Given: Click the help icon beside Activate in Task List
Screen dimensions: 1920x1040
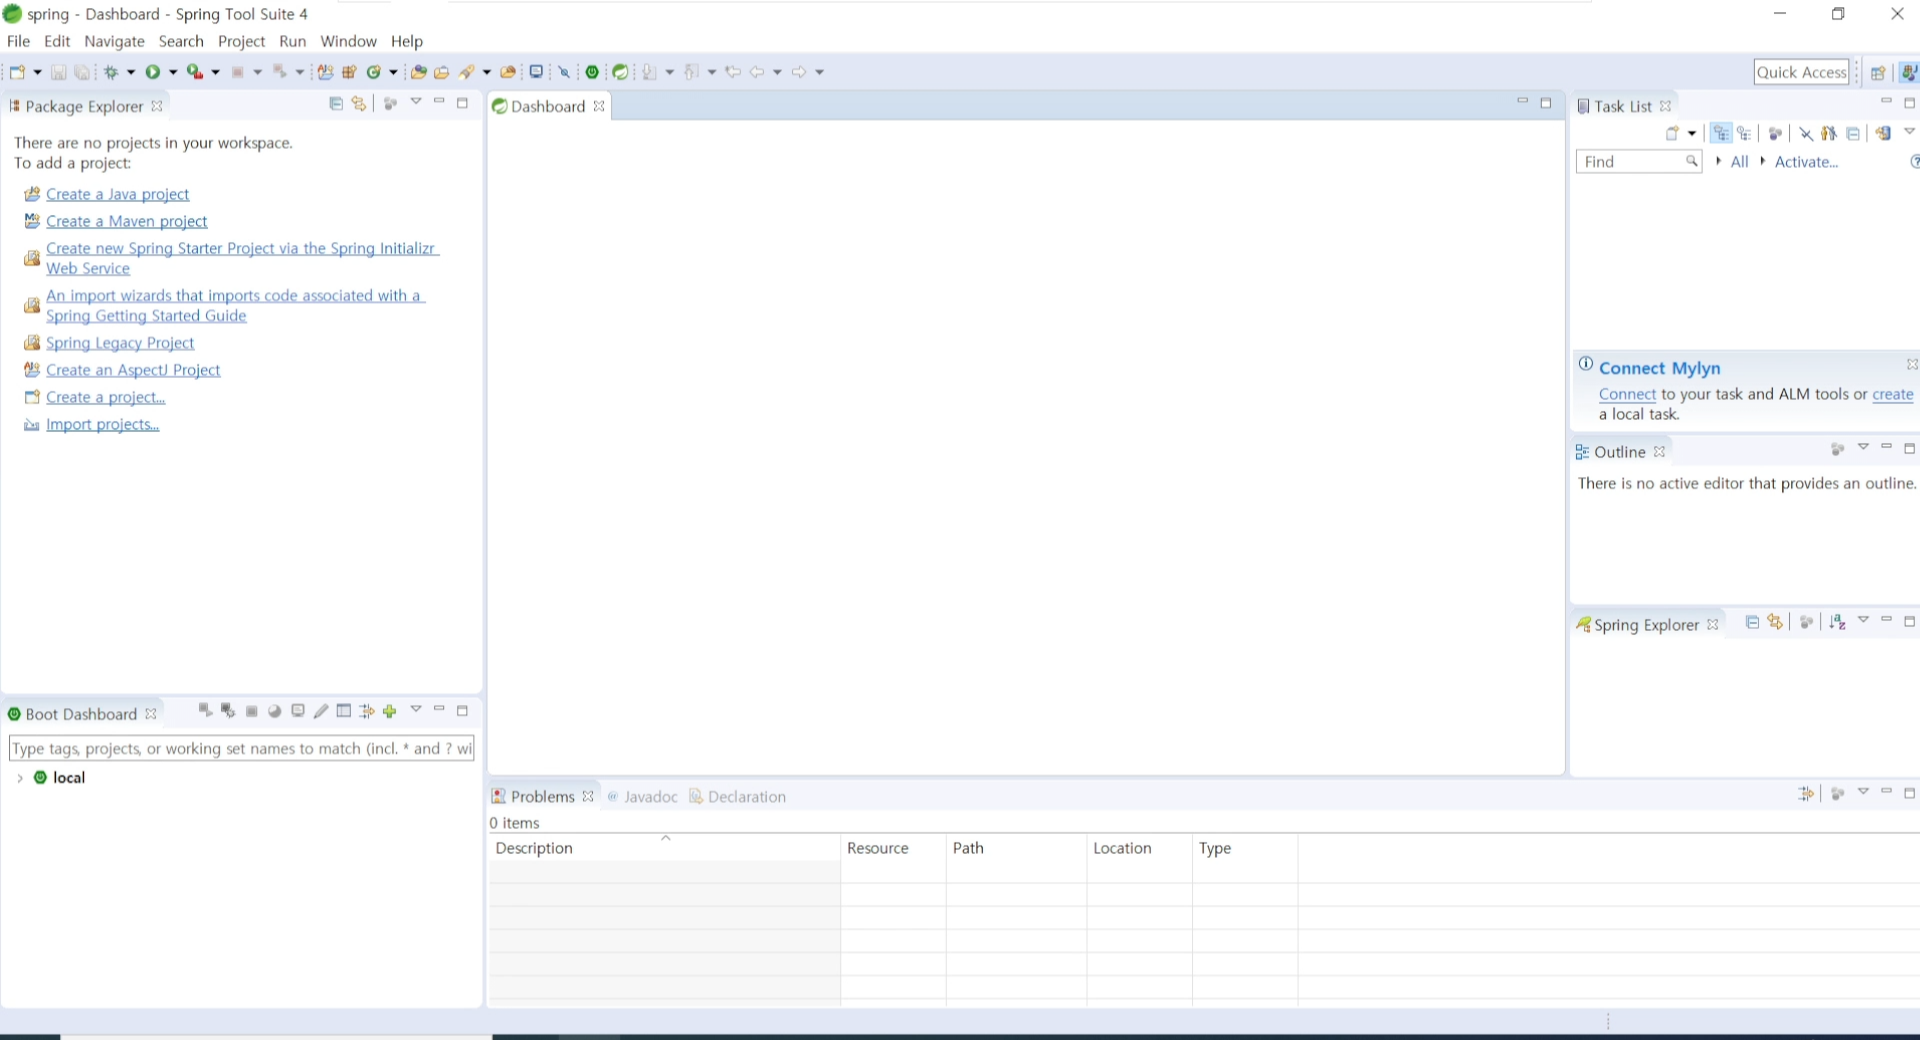Looking at the screenshot, I should (x=1915, y=161).
